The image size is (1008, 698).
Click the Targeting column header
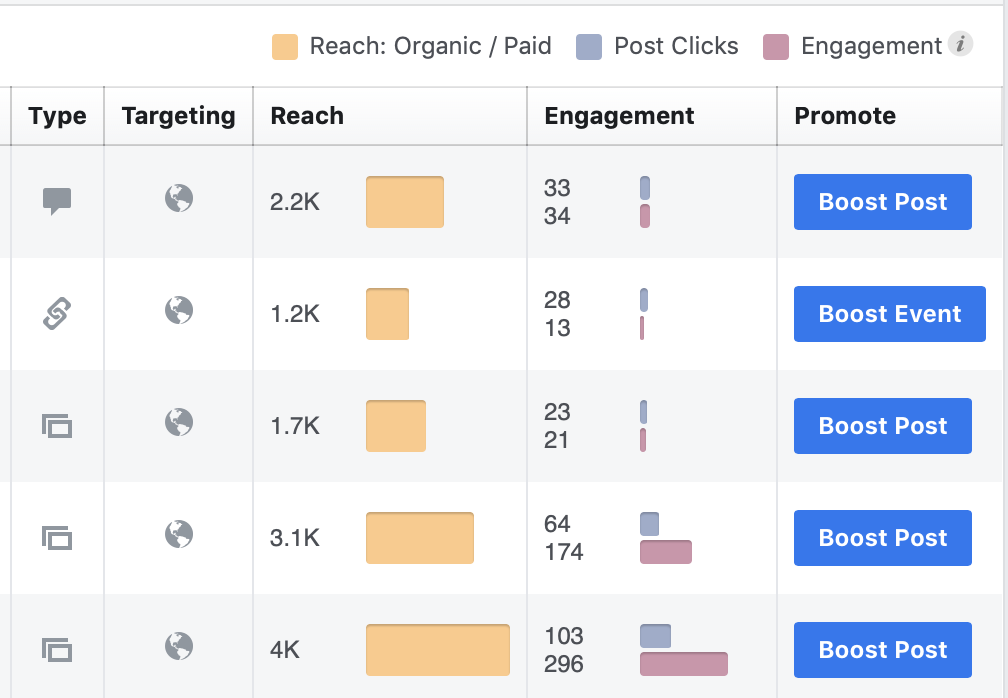tap(178, 116)
